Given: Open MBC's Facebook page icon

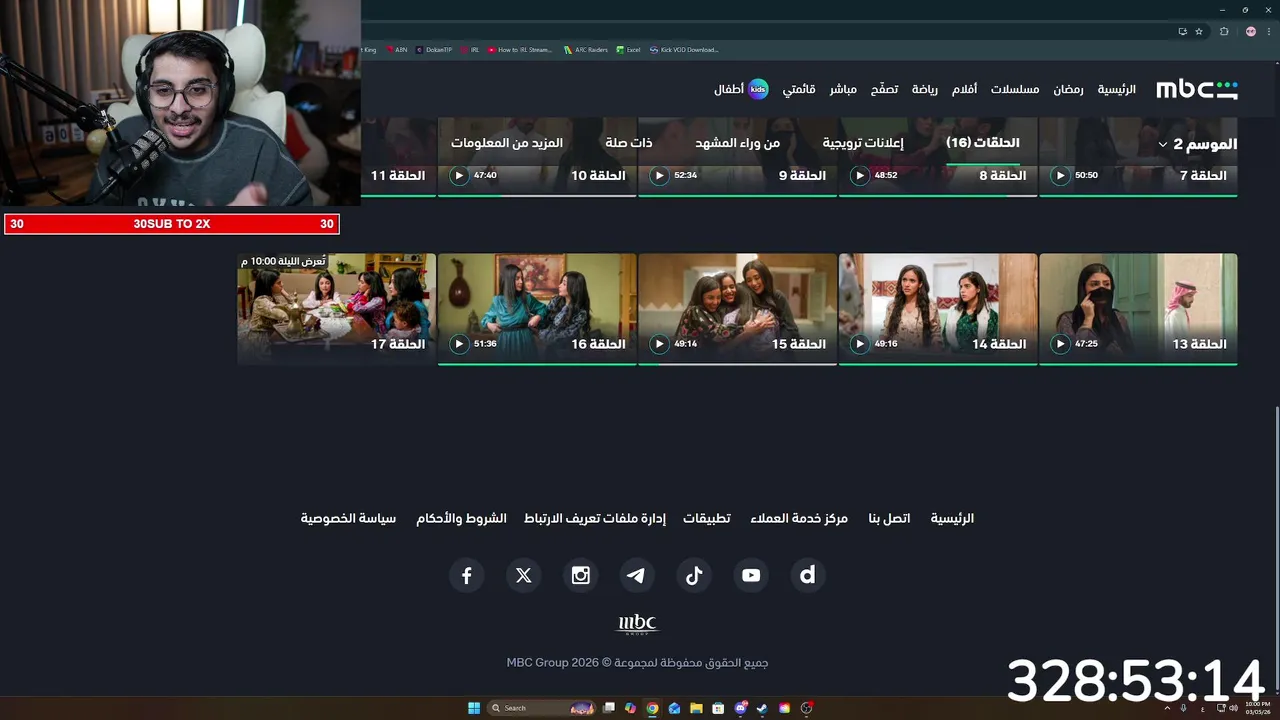Looking at the screenshot, I should tap(466, 575).
